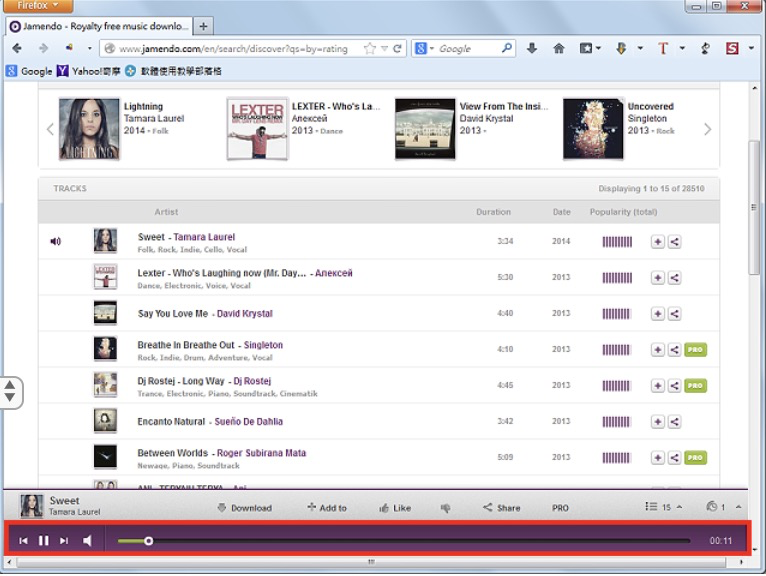Sort tracks by Popularity (total) header
The image size is (766, 576).
point(623,212)
